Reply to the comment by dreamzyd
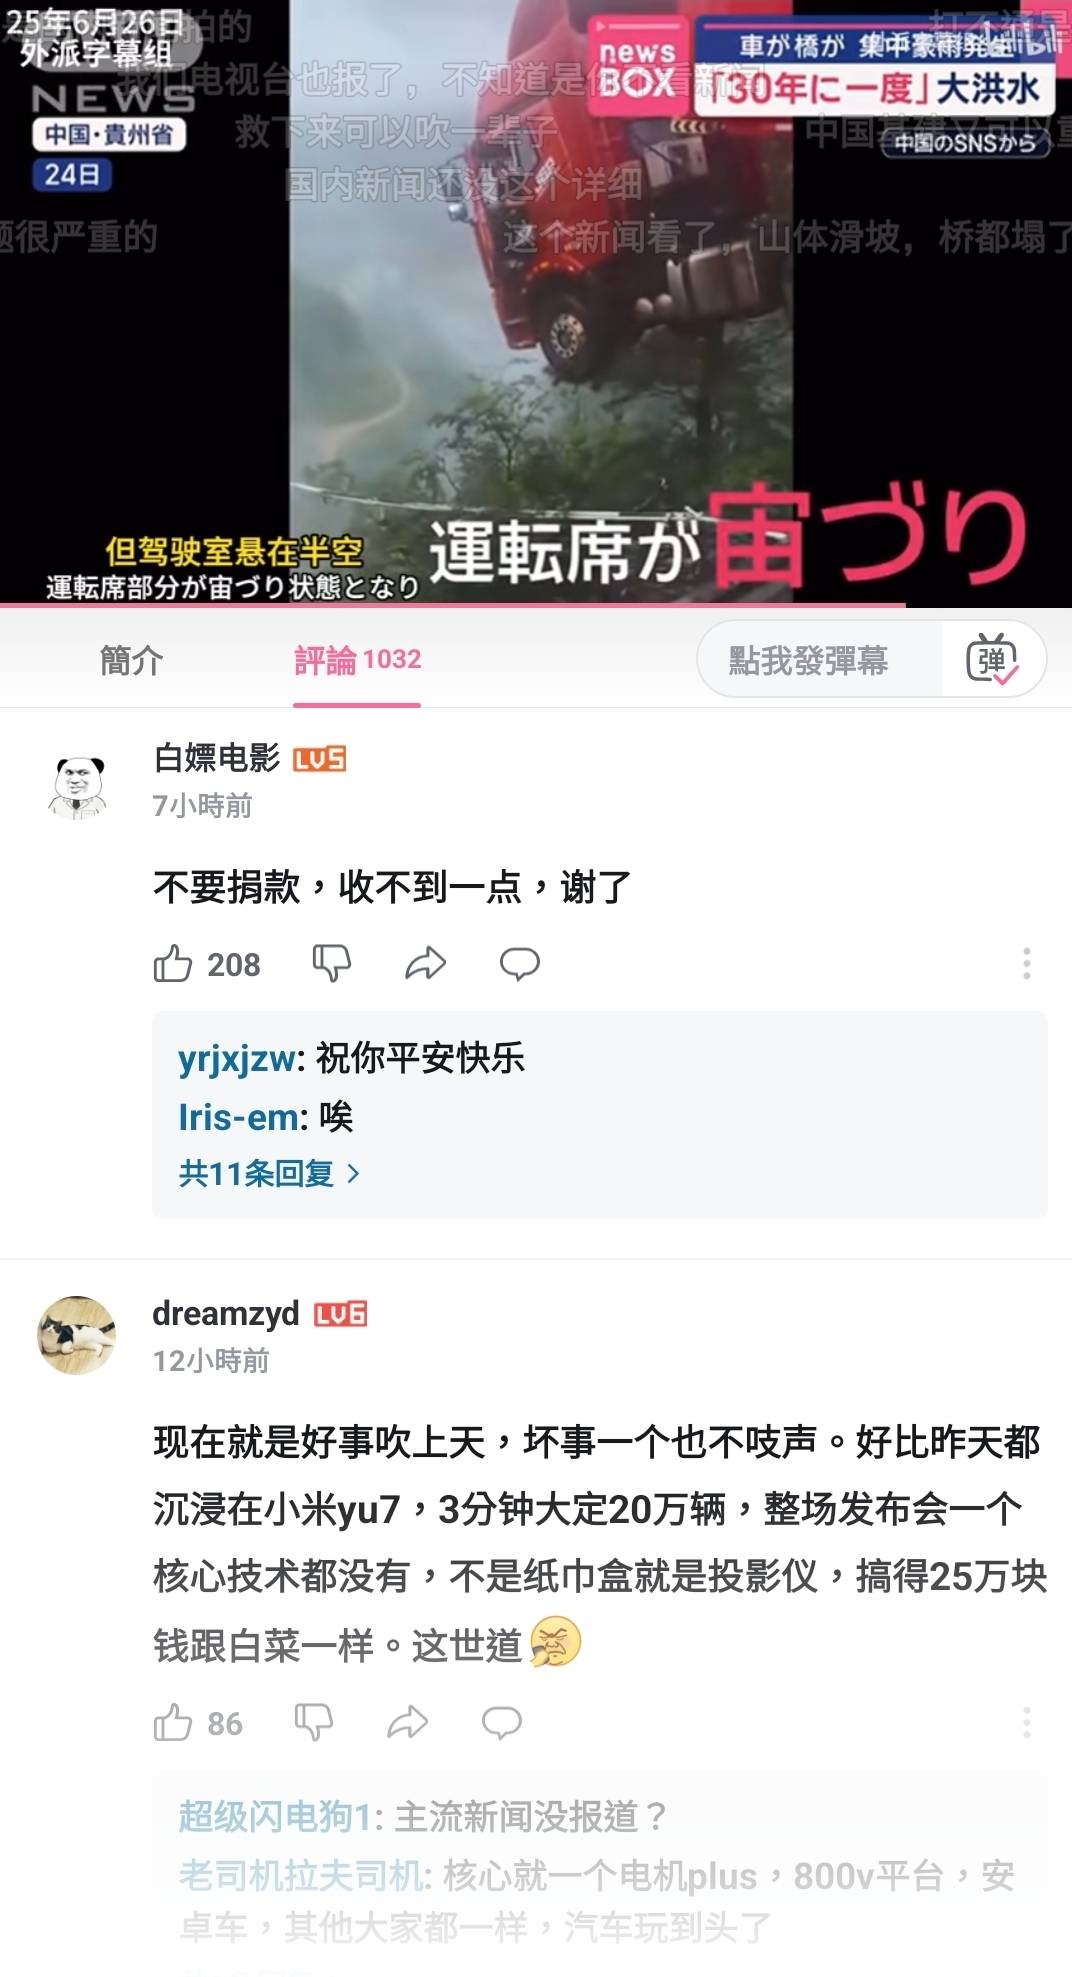Image resolution: width=1072 pixels, height=1977 pixels. point(502,1722)
